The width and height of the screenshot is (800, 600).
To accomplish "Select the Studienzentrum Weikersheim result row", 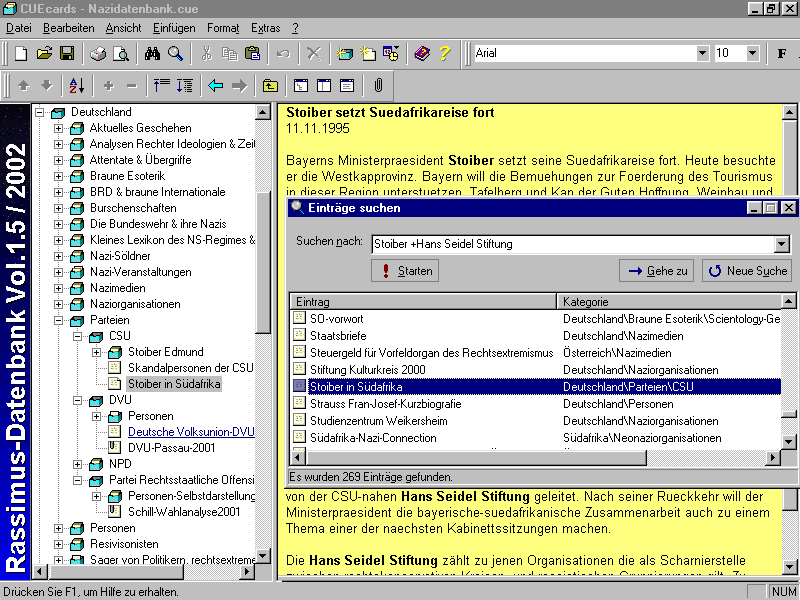I will click(536, 421).
